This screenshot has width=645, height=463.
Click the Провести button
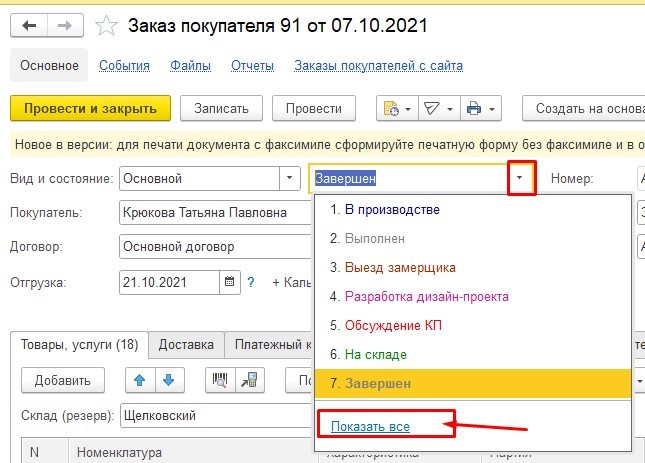coord(314,108)
